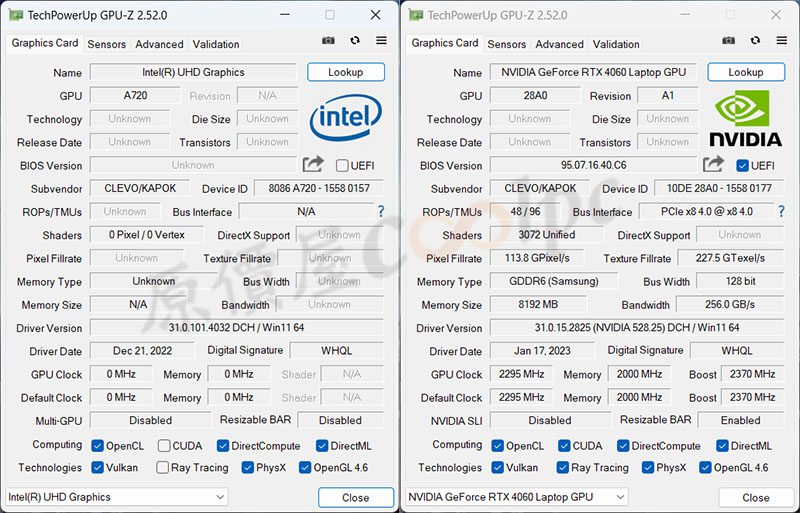This screenshot has width=800, height=513.
Task: Switch to Advanced tab in NVIDIA window
Action: pos(559,44)
